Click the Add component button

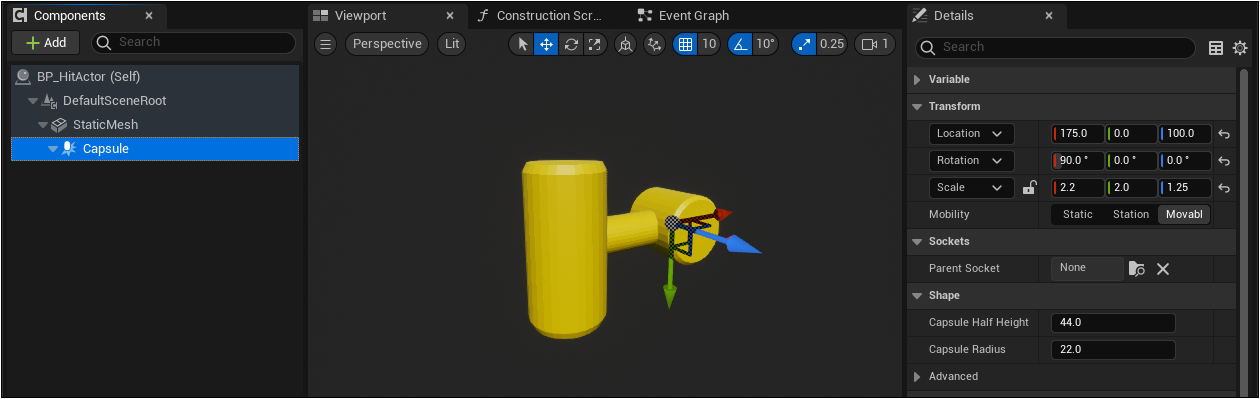click(x=45, y=42)
